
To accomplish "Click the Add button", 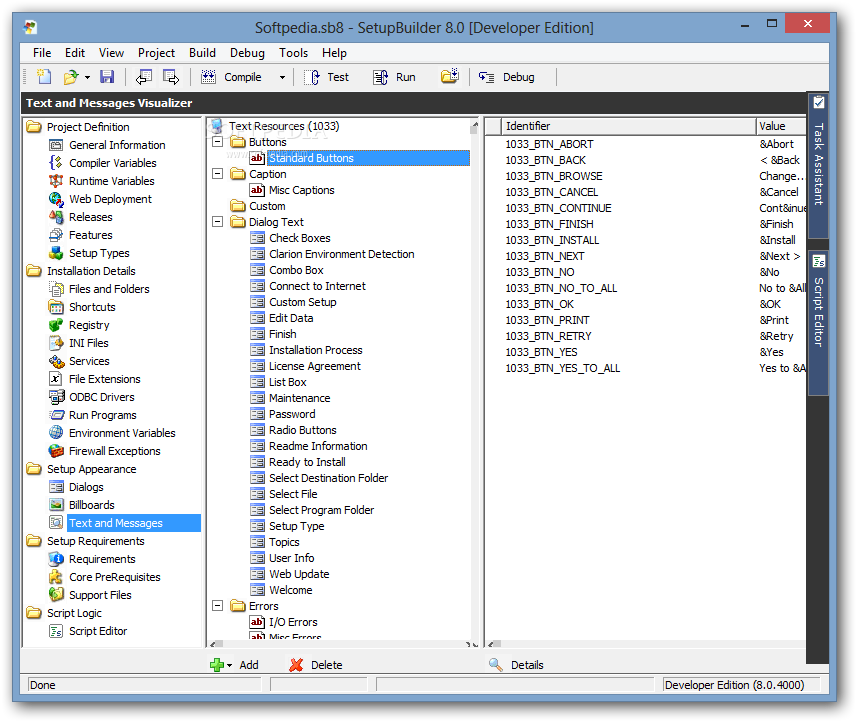I will [x=235, y=665].
